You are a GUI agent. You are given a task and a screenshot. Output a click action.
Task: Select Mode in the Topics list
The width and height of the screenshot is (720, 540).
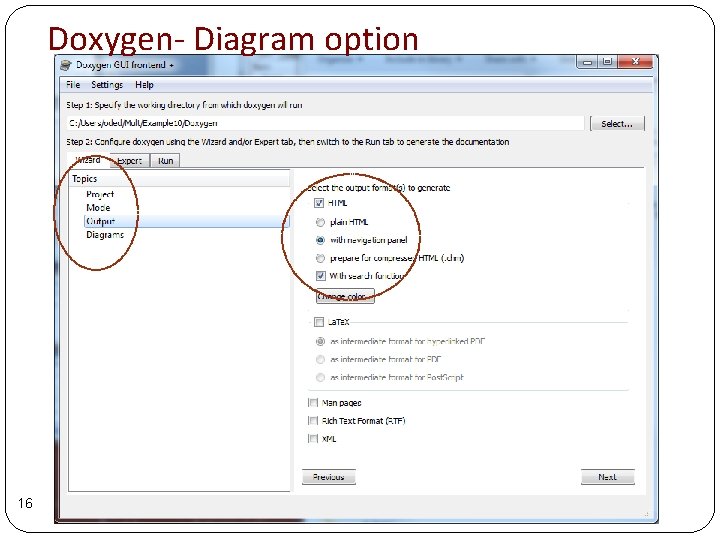click(98, 208)
